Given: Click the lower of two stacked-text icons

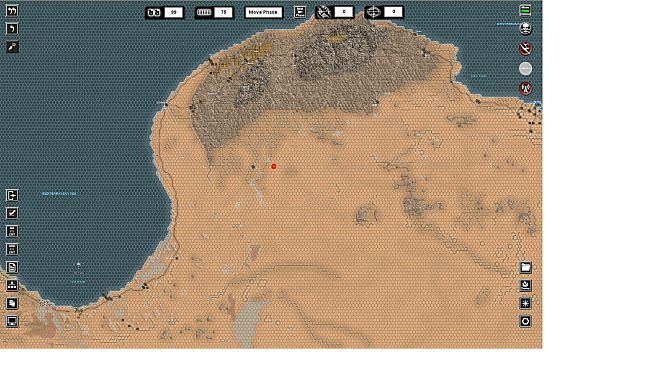Looking at the screenshot, I should tap(12, 249).
